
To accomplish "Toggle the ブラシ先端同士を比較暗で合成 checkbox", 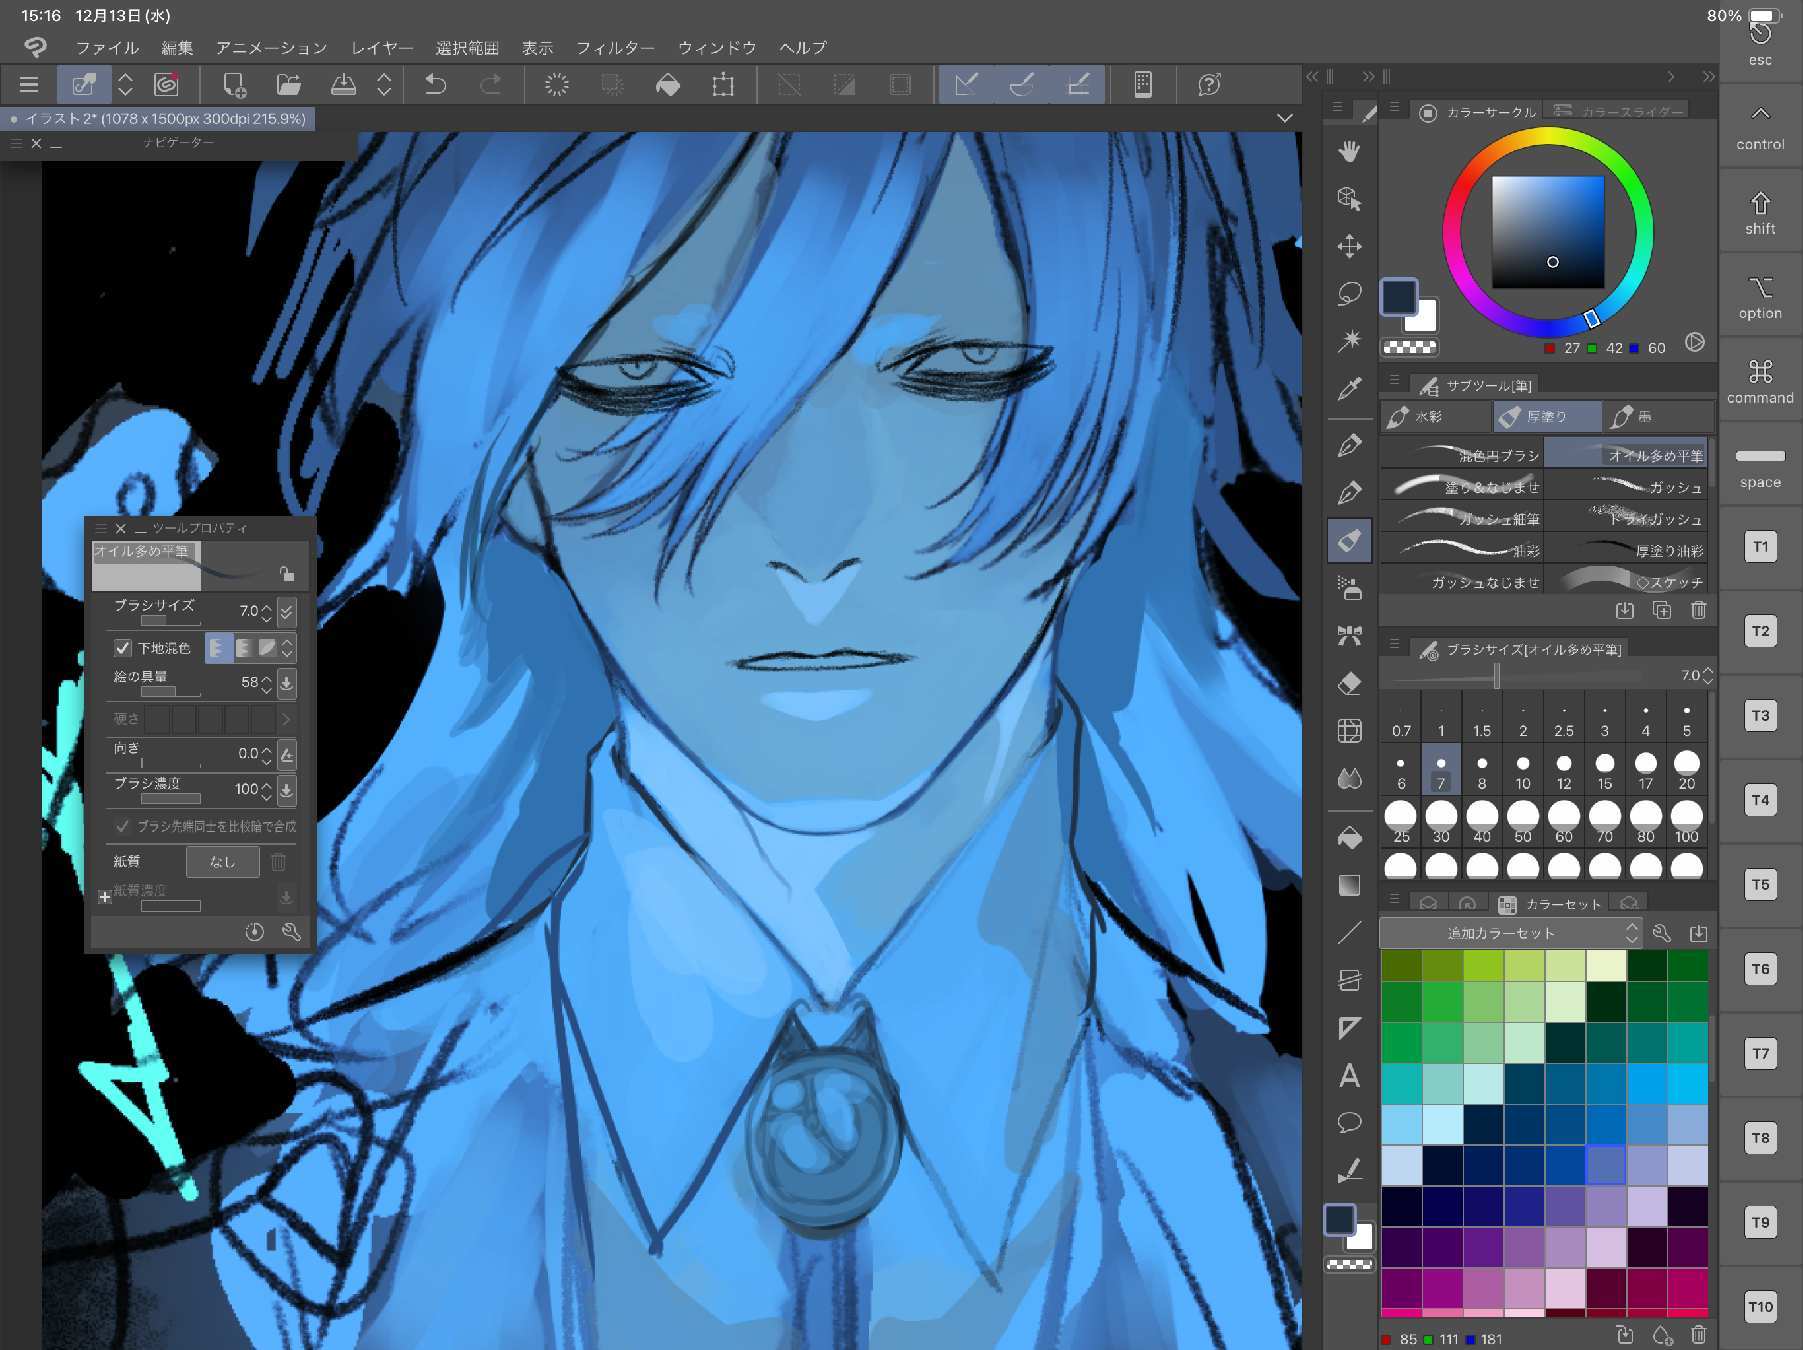I will pos(123,826).
